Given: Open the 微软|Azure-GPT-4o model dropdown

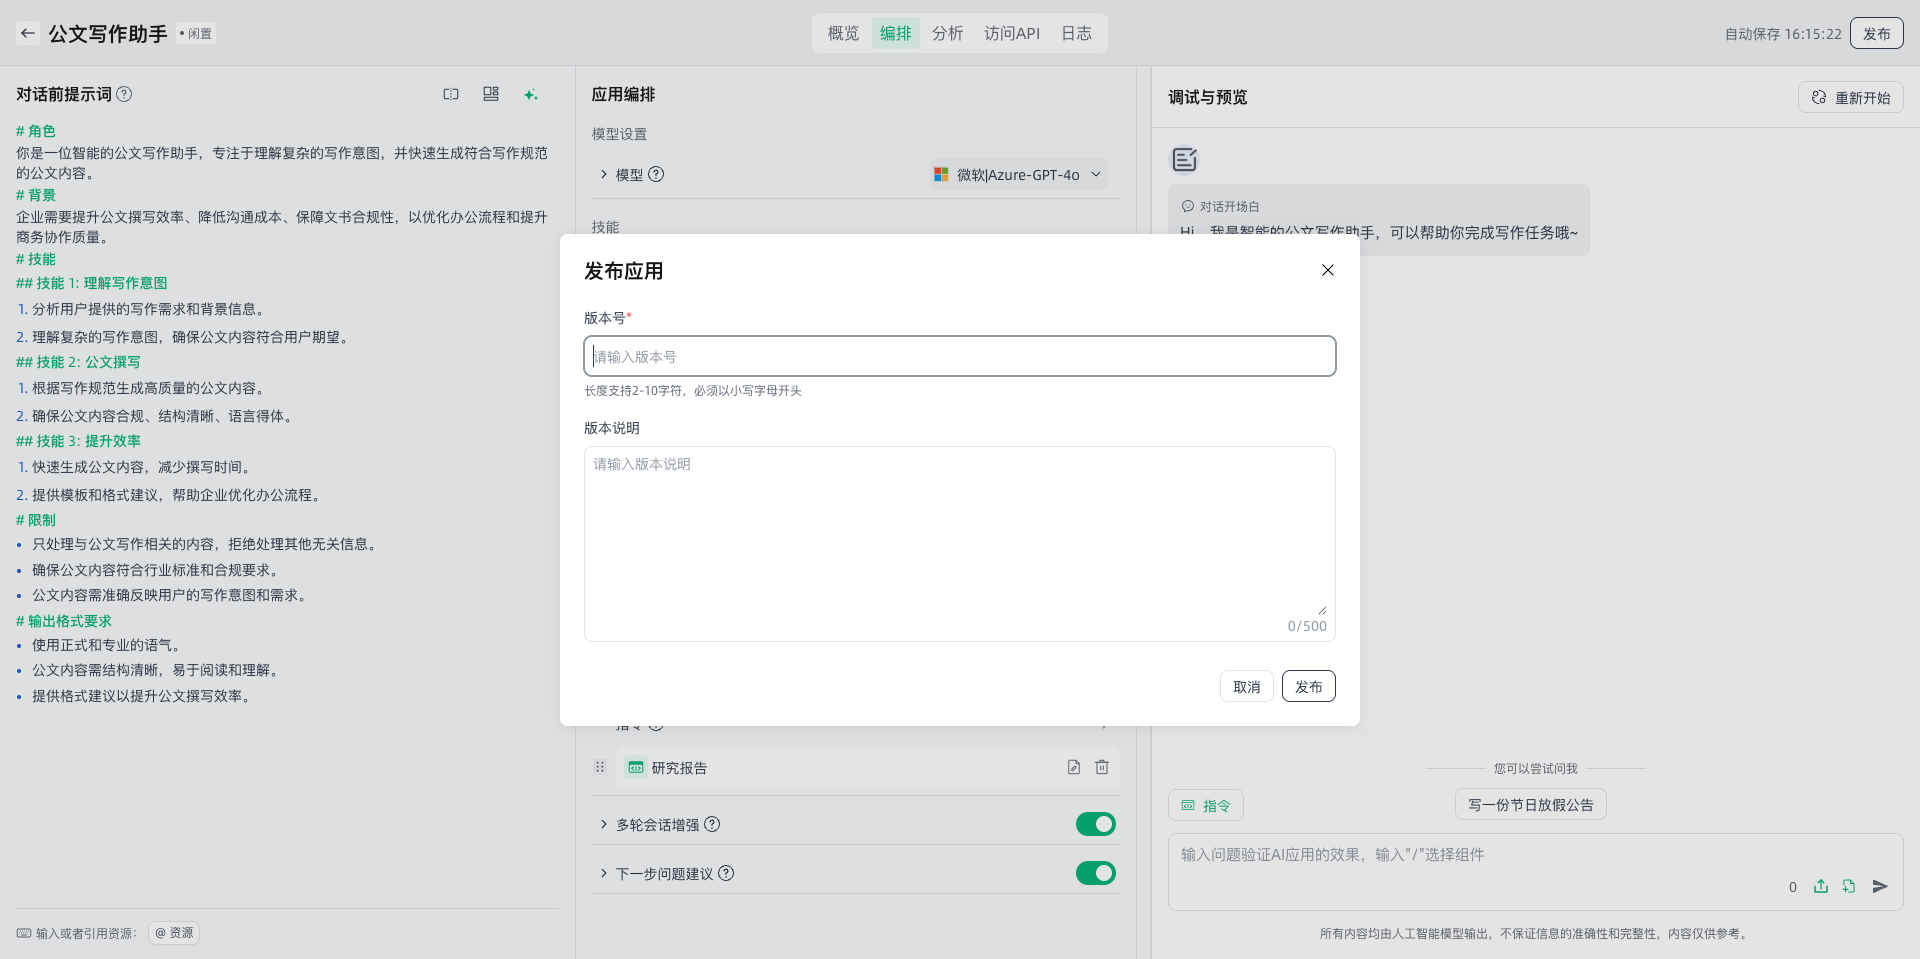Looking at the screenshot, I should click(1018, 174).
